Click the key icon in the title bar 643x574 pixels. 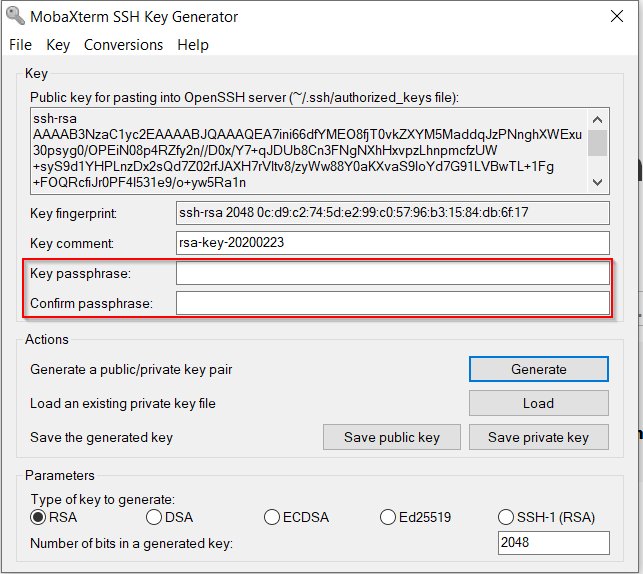pos(15,16)
